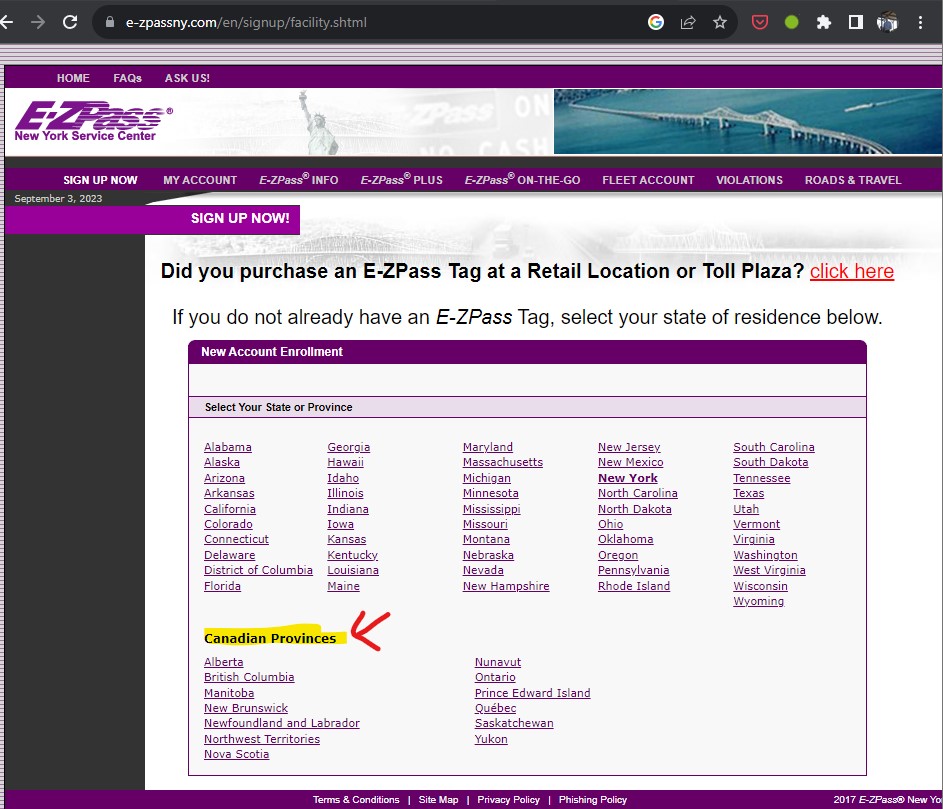Open the profile avatar icon
943x809 pixels.
(887, 22)
